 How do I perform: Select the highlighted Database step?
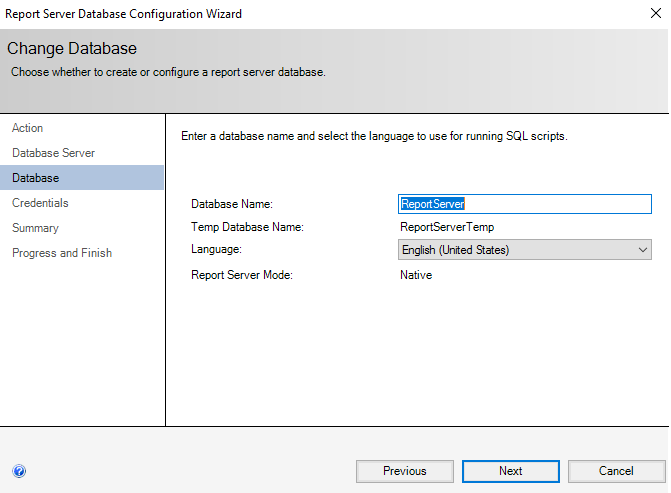[x=36, y=178]
